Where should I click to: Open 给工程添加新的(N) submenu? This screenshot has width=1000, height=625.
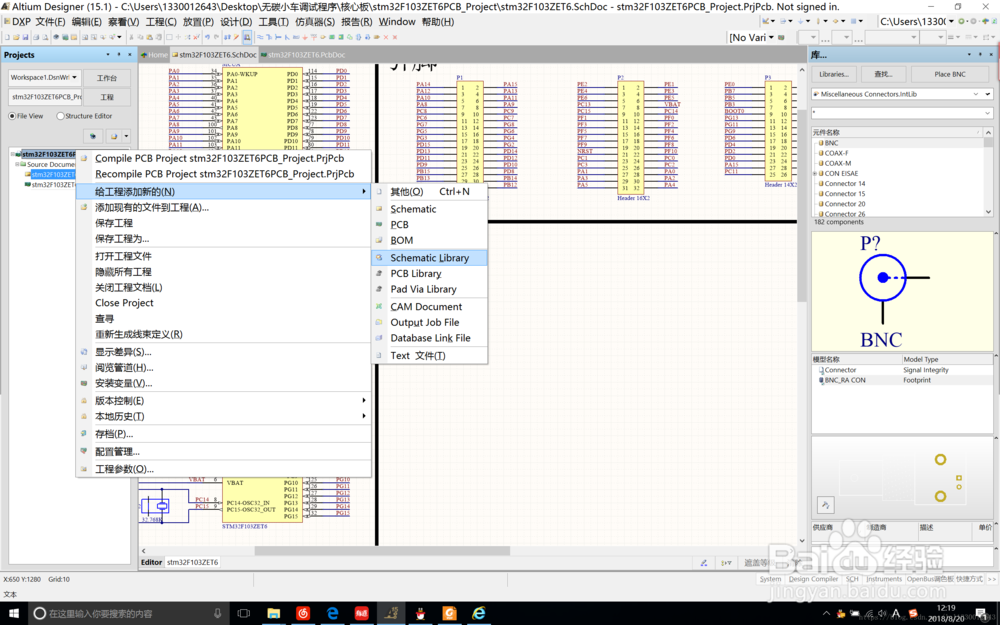(223, 191)
